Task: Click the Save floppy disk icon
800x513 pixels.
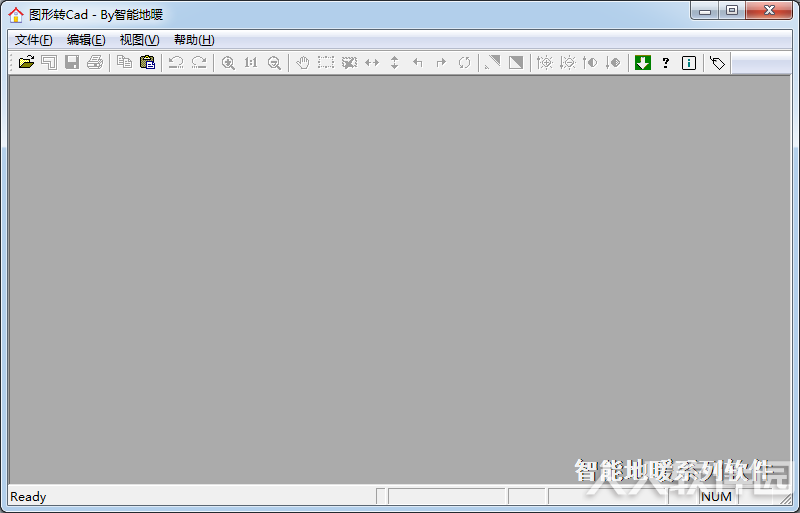Action: pos(72,62)
